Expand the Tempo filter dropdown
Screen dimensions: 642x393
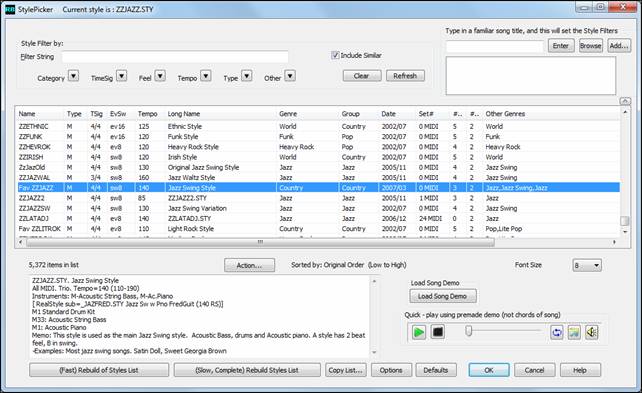point(206,76)
